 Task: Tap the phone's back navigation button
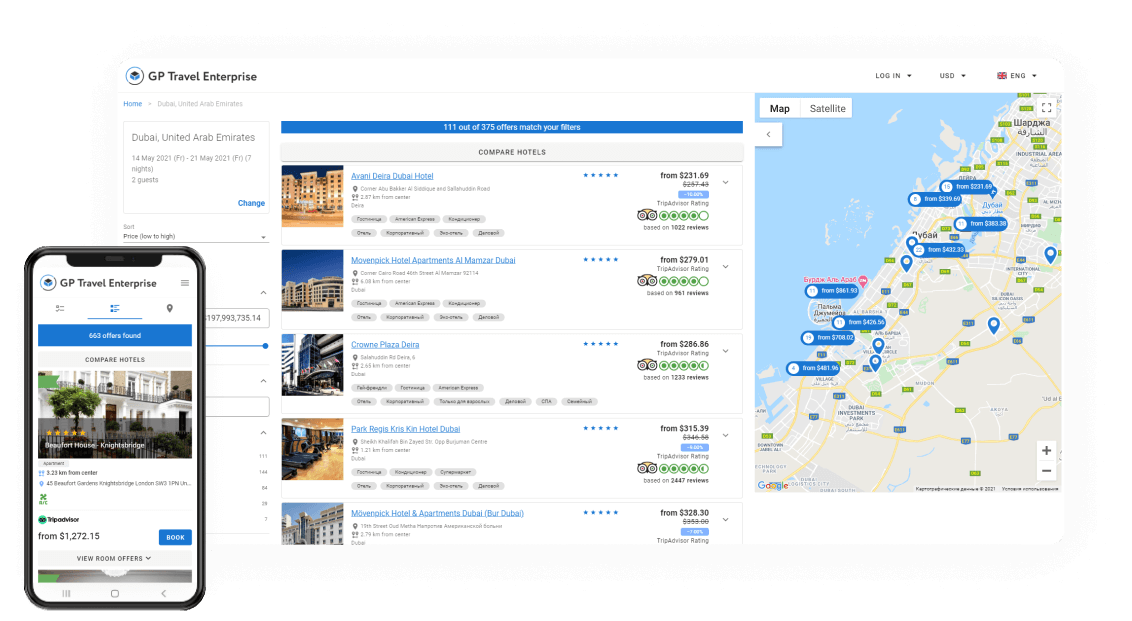click(164, 594)
